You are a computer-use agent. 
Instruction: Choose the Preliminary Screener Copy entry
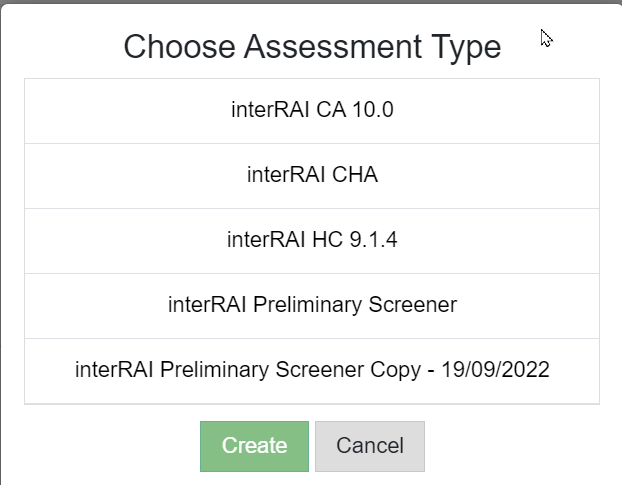(312, 370)
